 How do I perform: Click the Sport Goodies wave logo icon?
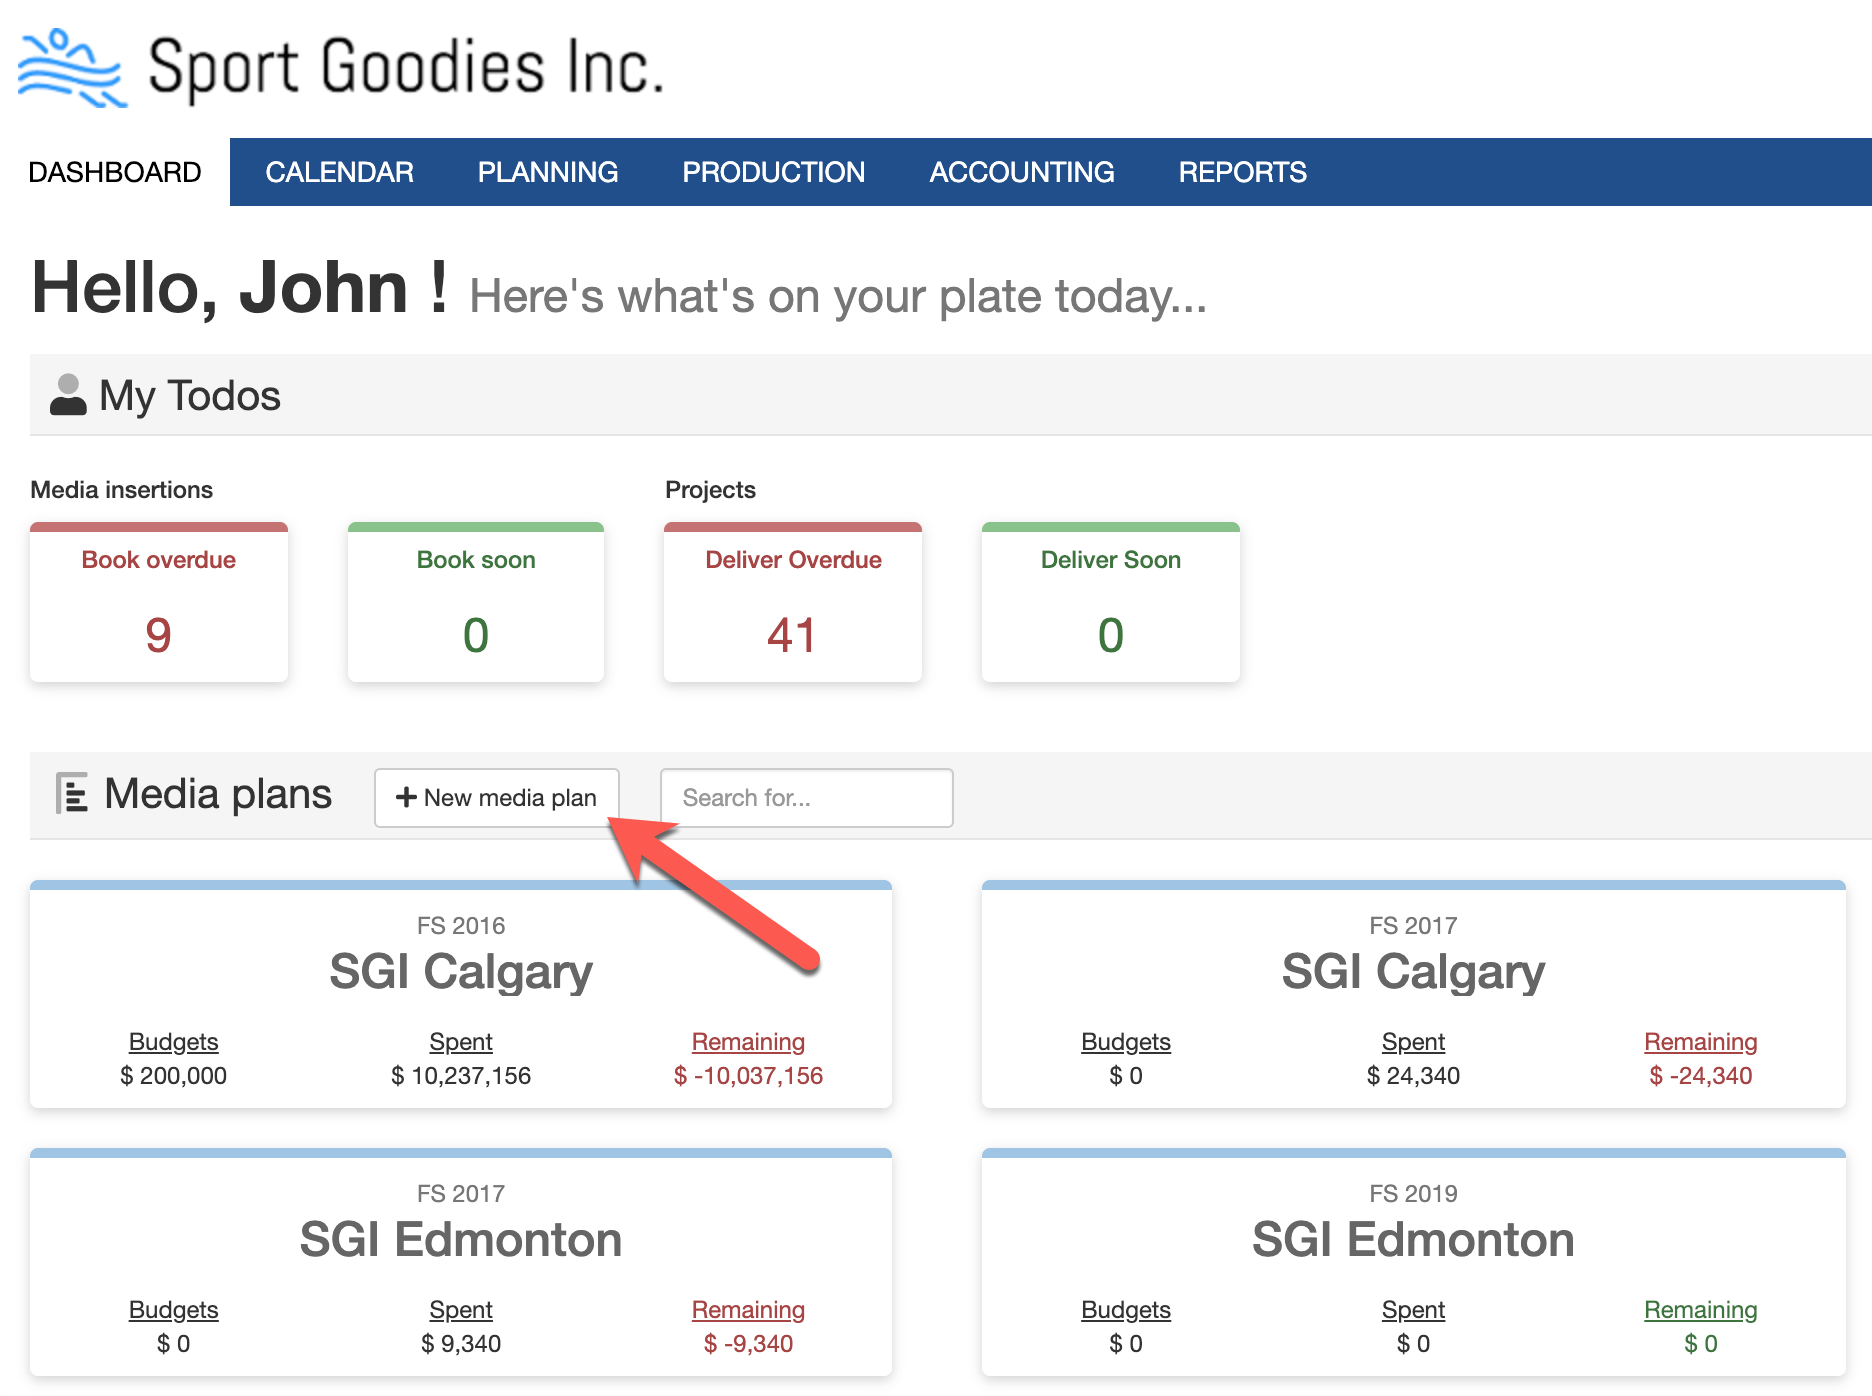(72, 68)
